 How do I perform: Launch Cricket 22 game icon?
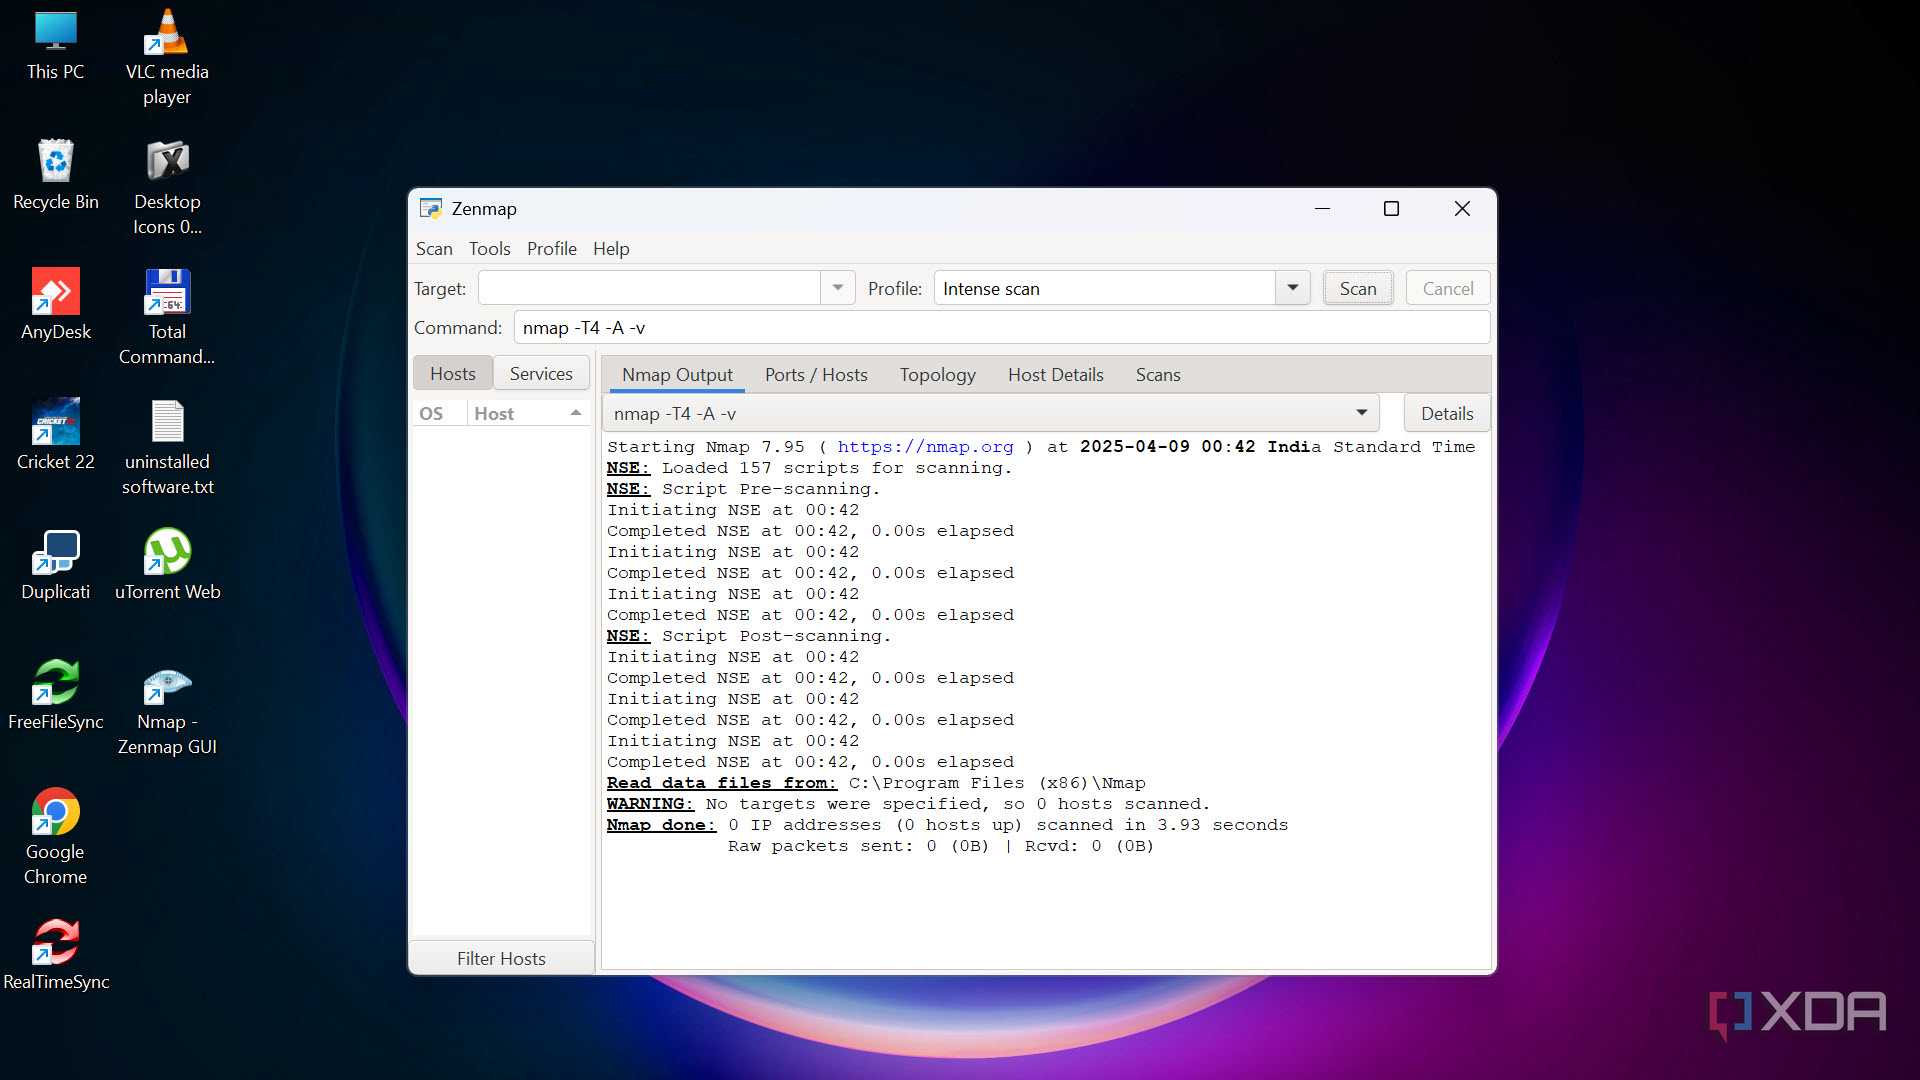click(56, 435)
